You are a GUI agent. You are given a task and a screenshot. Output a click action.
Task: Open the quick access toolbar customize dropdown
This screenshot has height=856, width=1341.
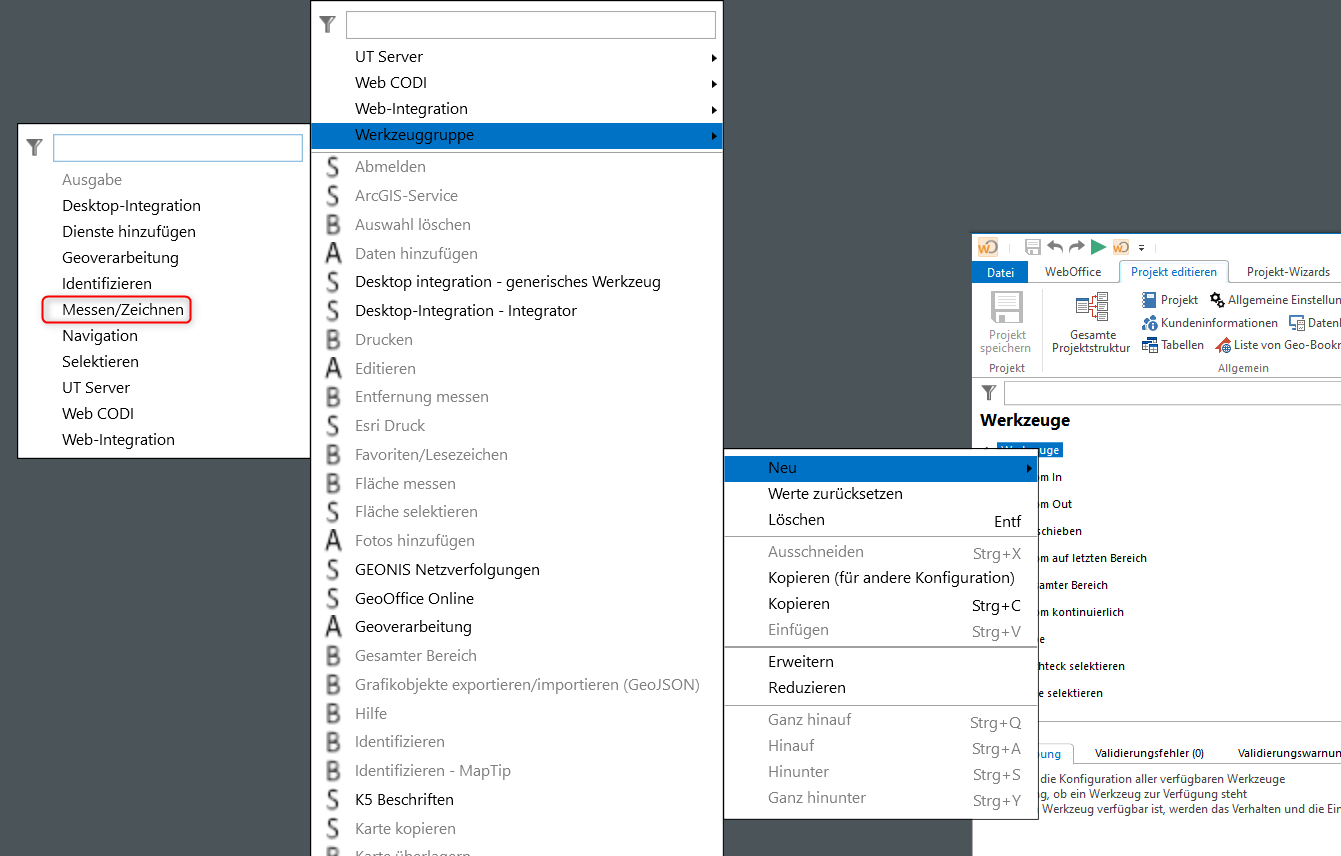1141,248
